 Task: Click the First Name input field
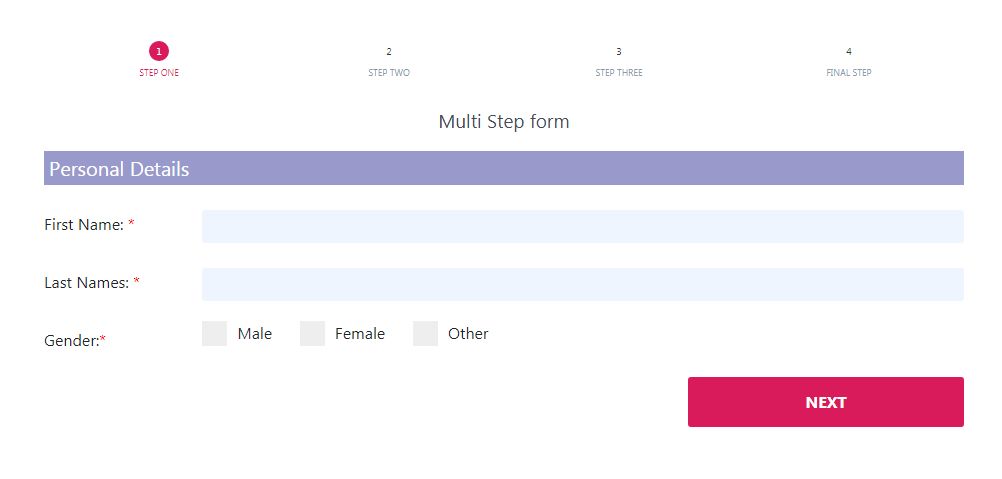pyautogui.click(x=582, y=226)
